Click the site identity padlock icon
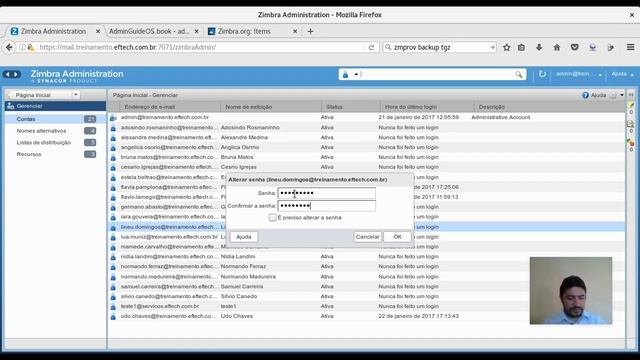Viewport: 640px width, 360px height. [31, 47]
